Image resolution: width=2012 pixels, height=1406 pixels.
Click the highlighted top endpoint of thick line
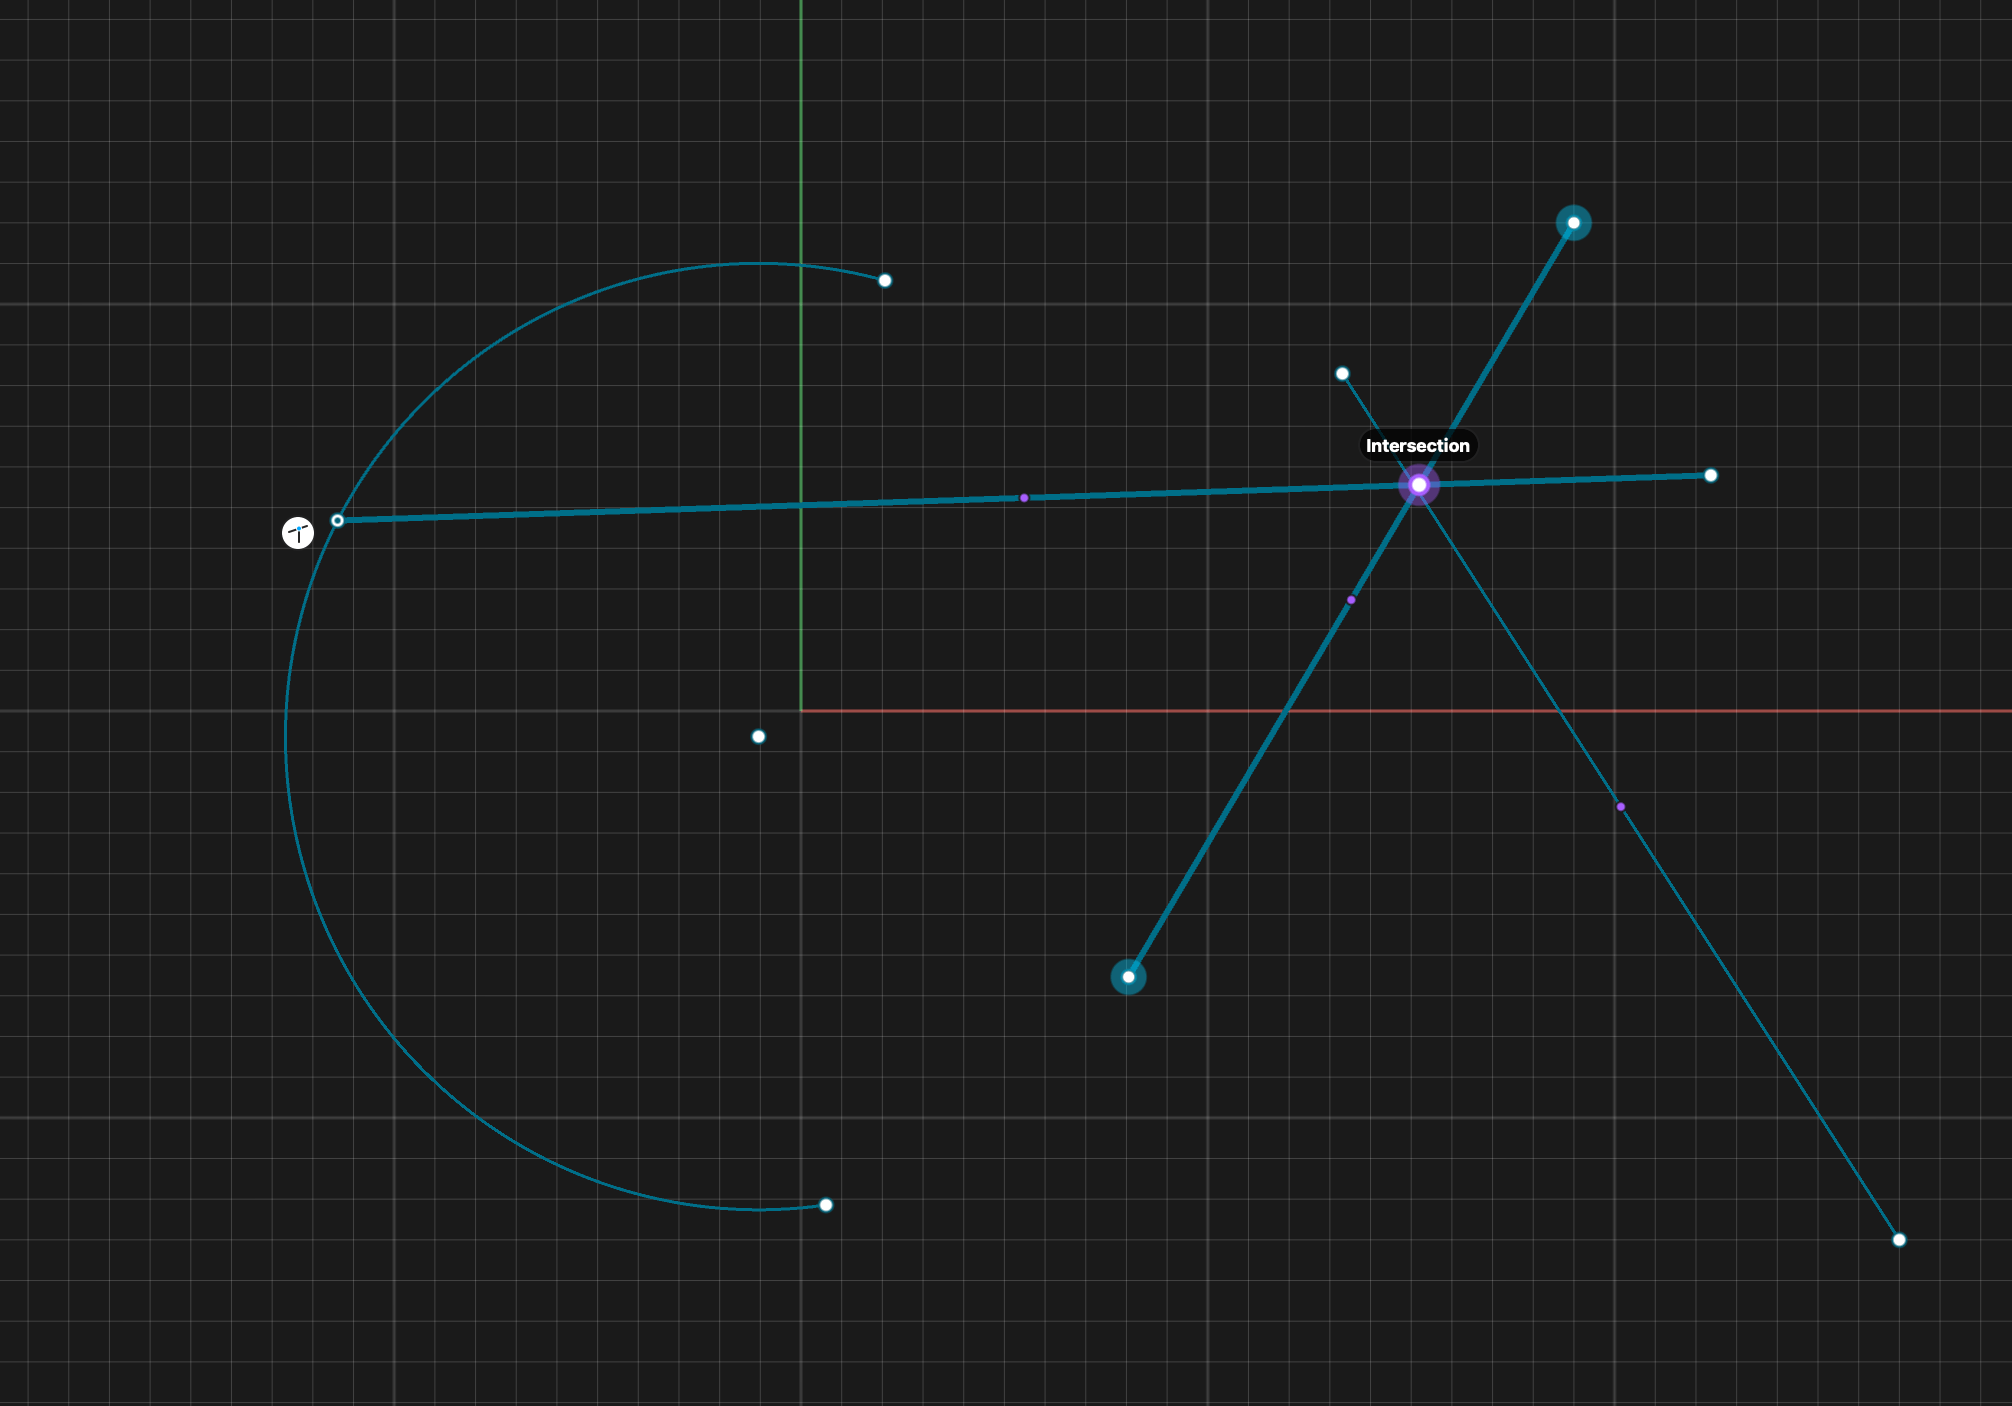point(1573,223)
